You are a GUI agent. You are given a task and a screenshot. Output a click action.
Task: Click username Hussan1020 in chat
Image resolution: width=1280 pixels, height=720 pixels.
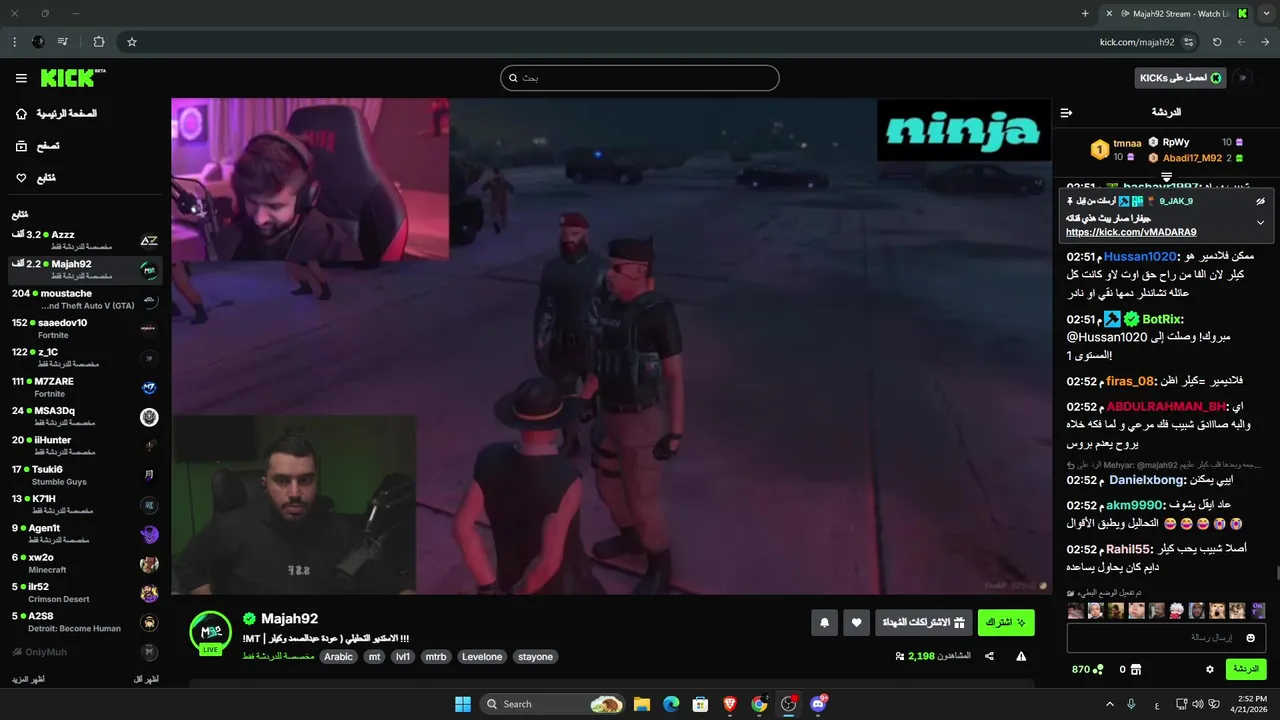click(1139, 256)
